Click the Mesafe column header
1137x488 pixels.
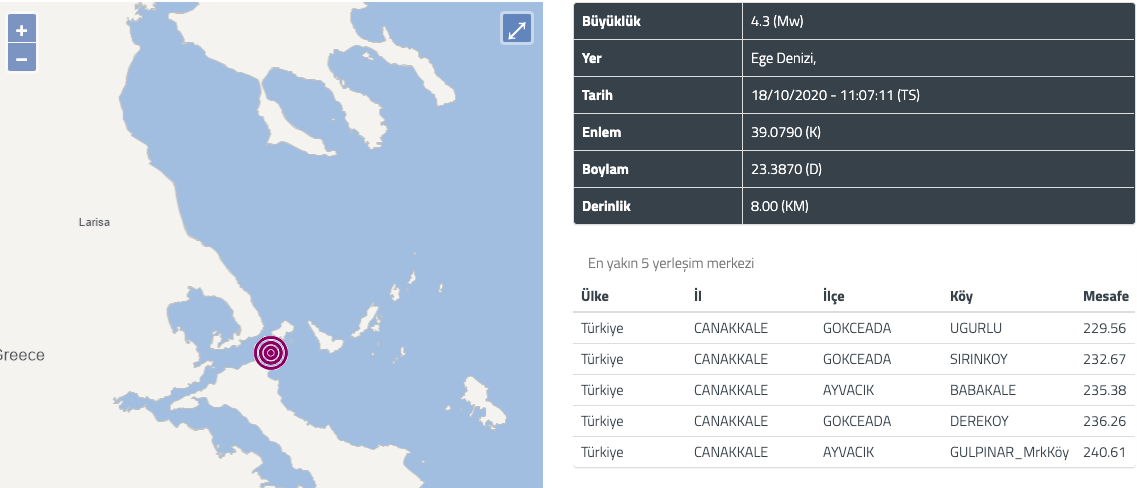[x=1106, y=296]
